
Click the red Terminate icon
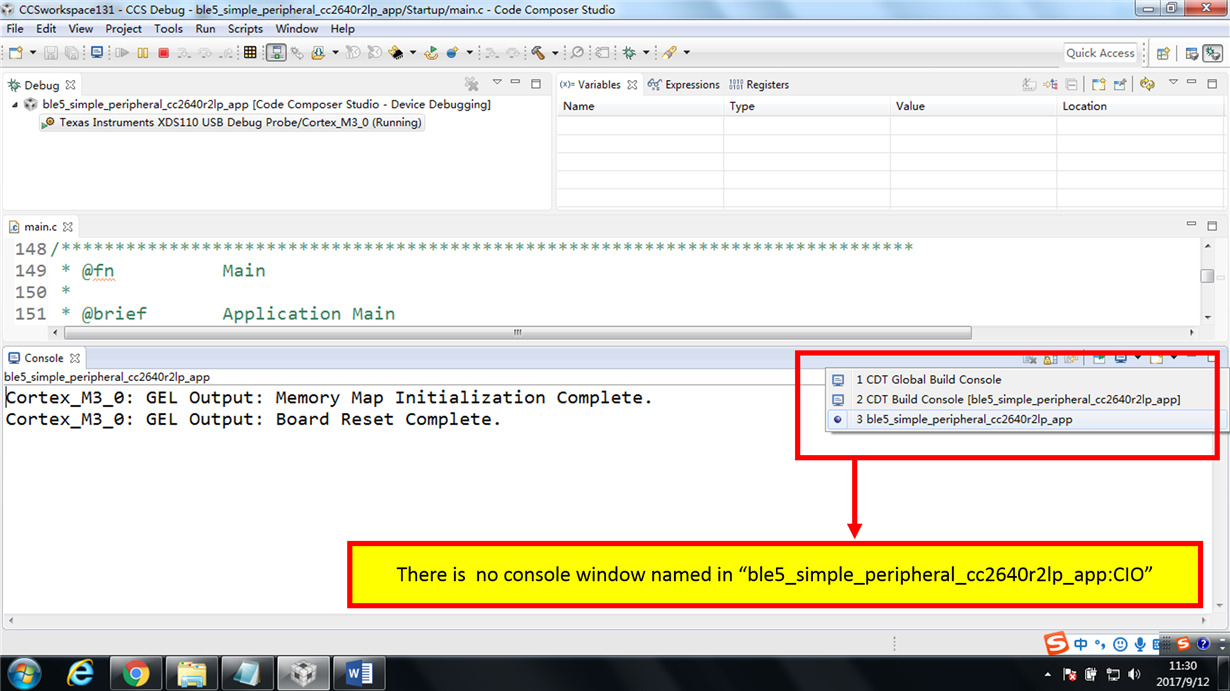point(163,52)
